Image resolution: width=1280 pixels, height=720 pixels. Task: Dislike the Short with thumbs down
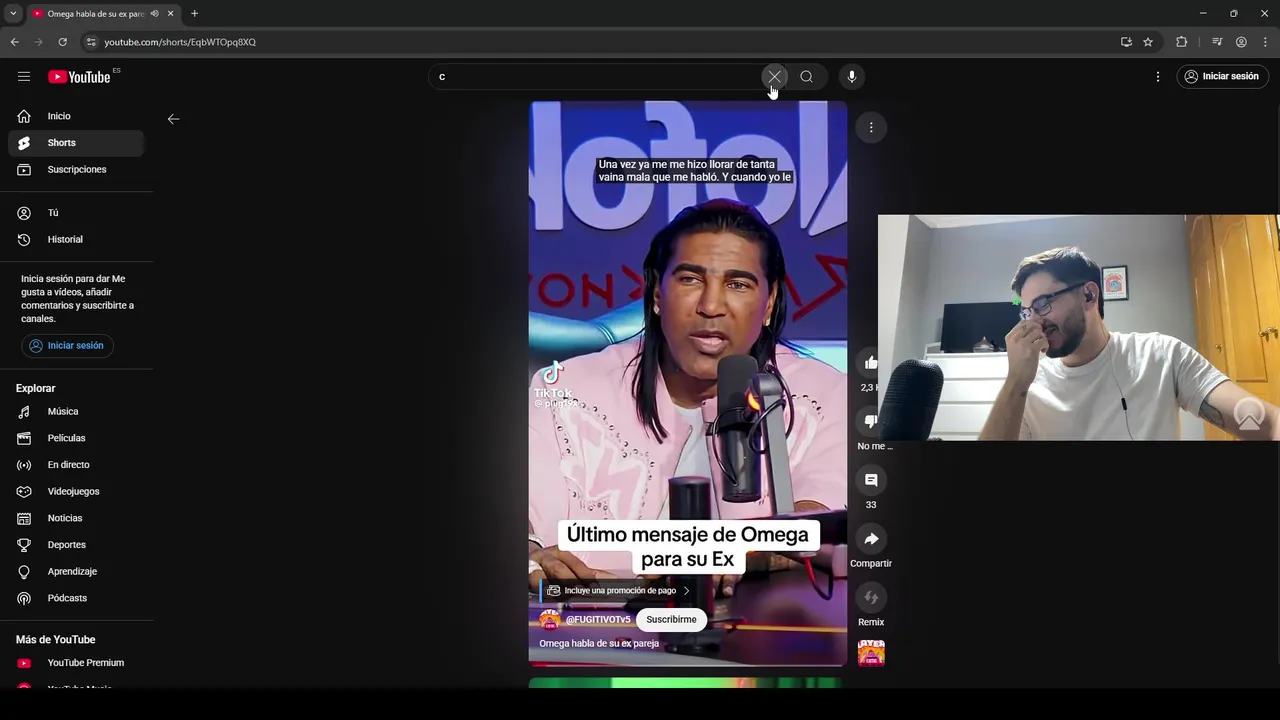[871, 421]
